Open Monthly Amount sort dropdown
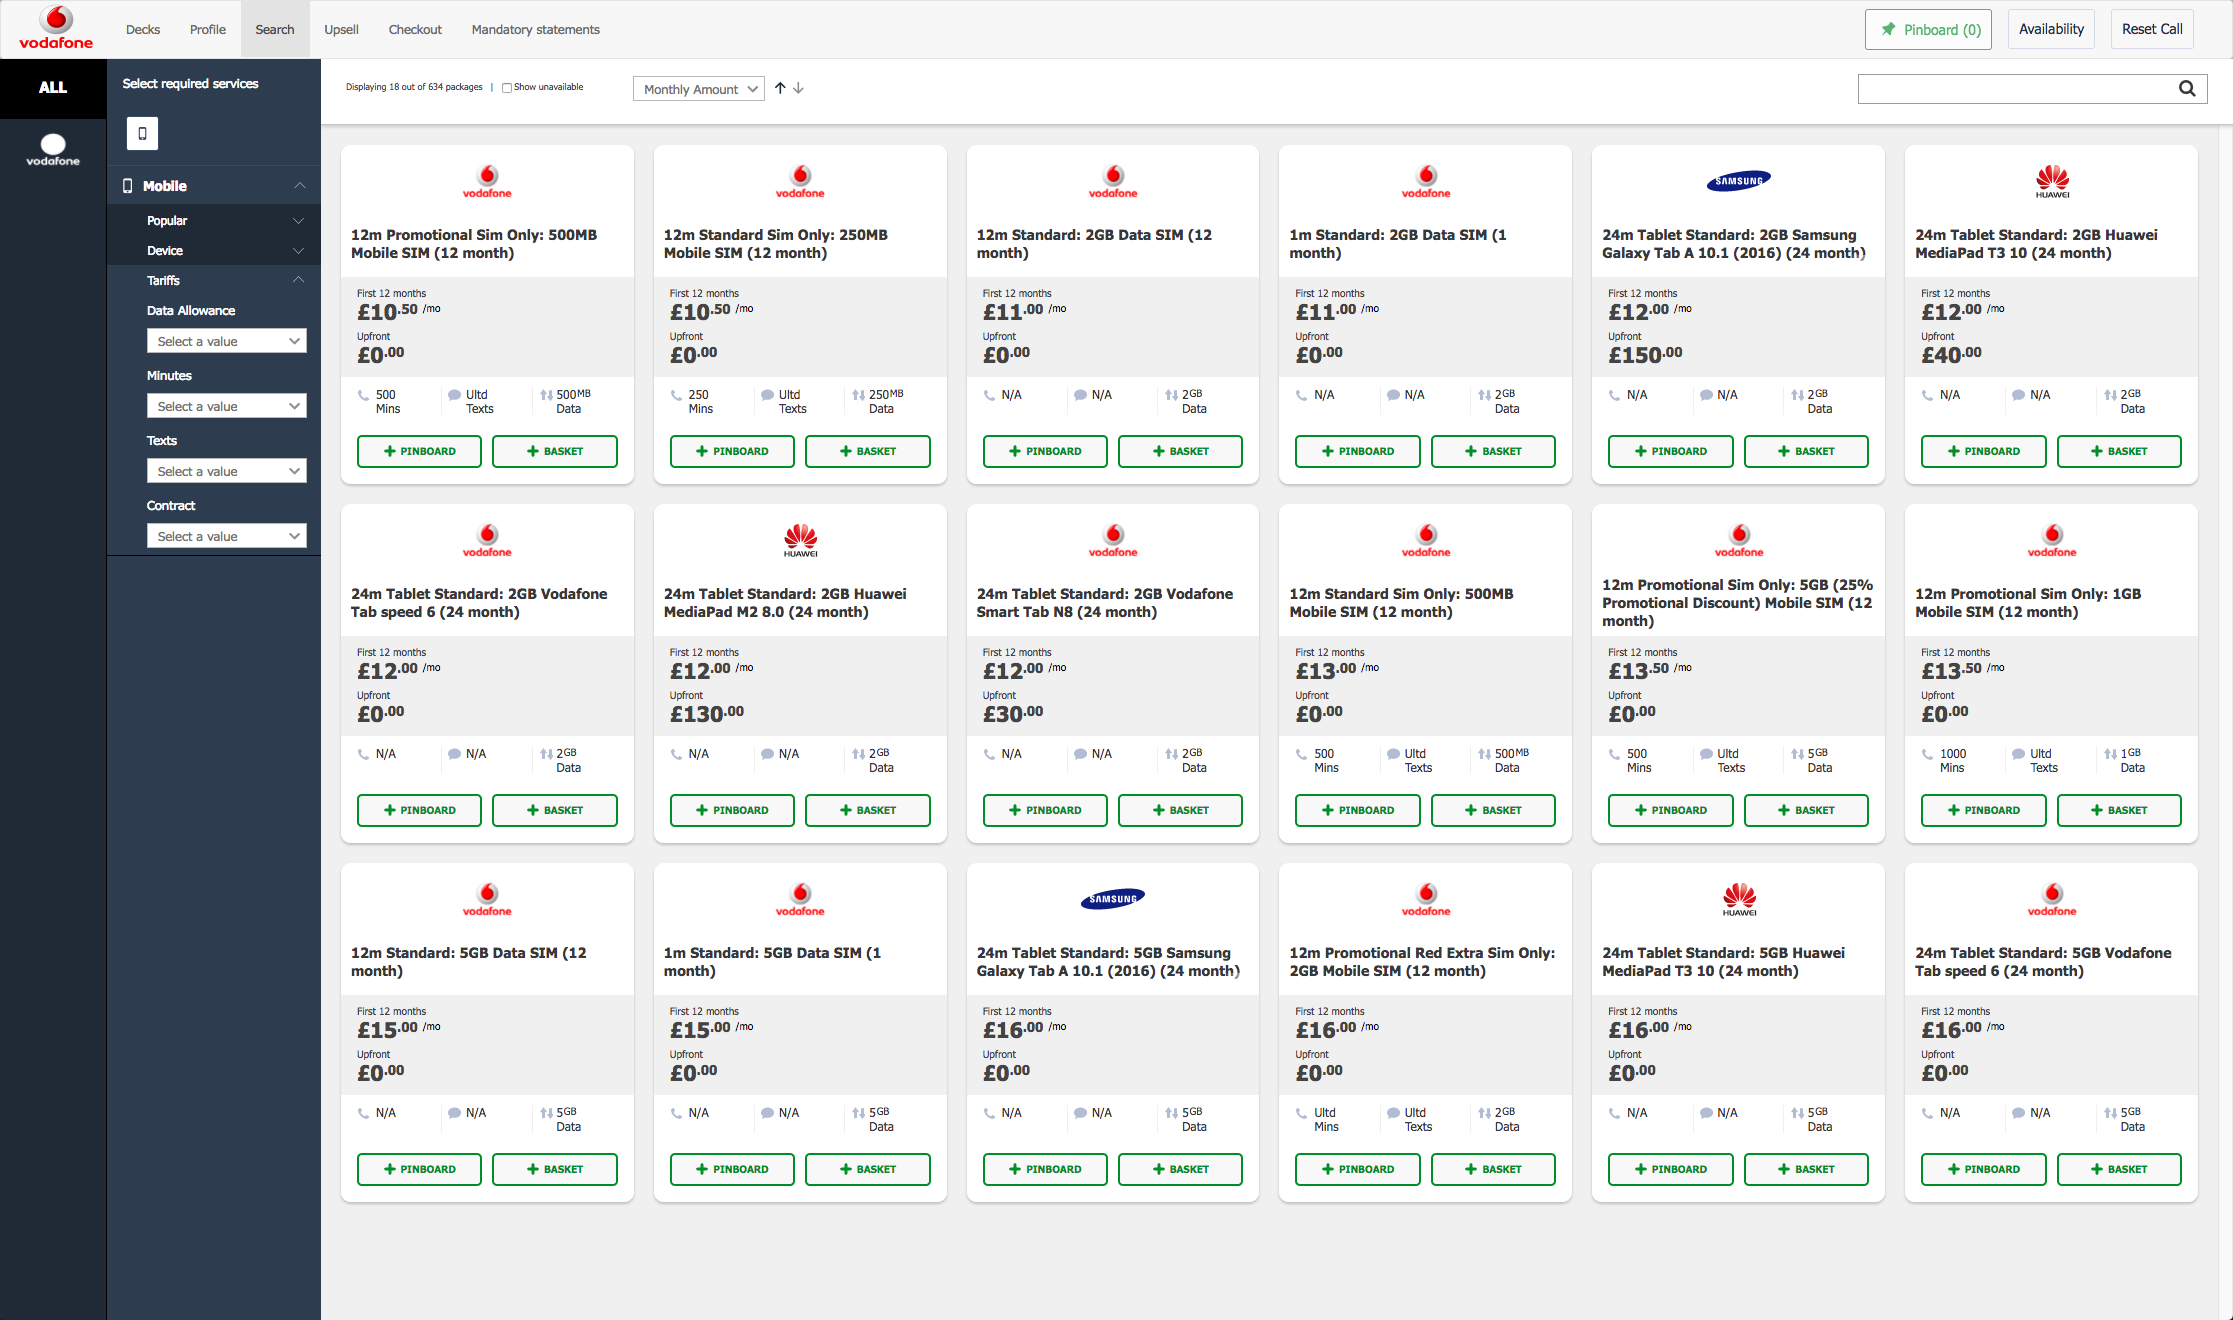Image resolution: width=2233 pixels, height=1320 pixels. [698, 89]
